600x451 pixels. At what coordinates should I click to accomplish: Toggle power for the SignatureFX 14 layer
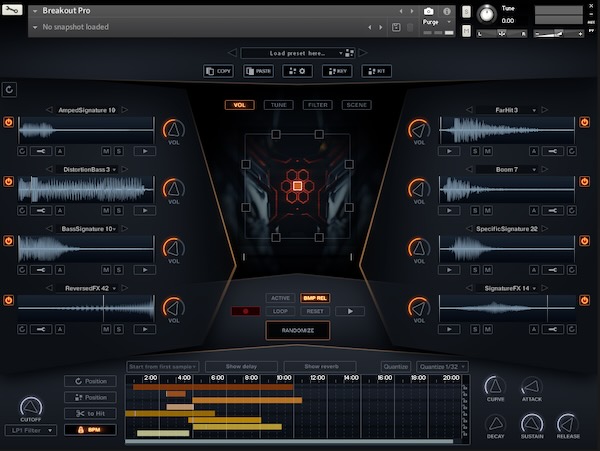click(x=584, y=300)
